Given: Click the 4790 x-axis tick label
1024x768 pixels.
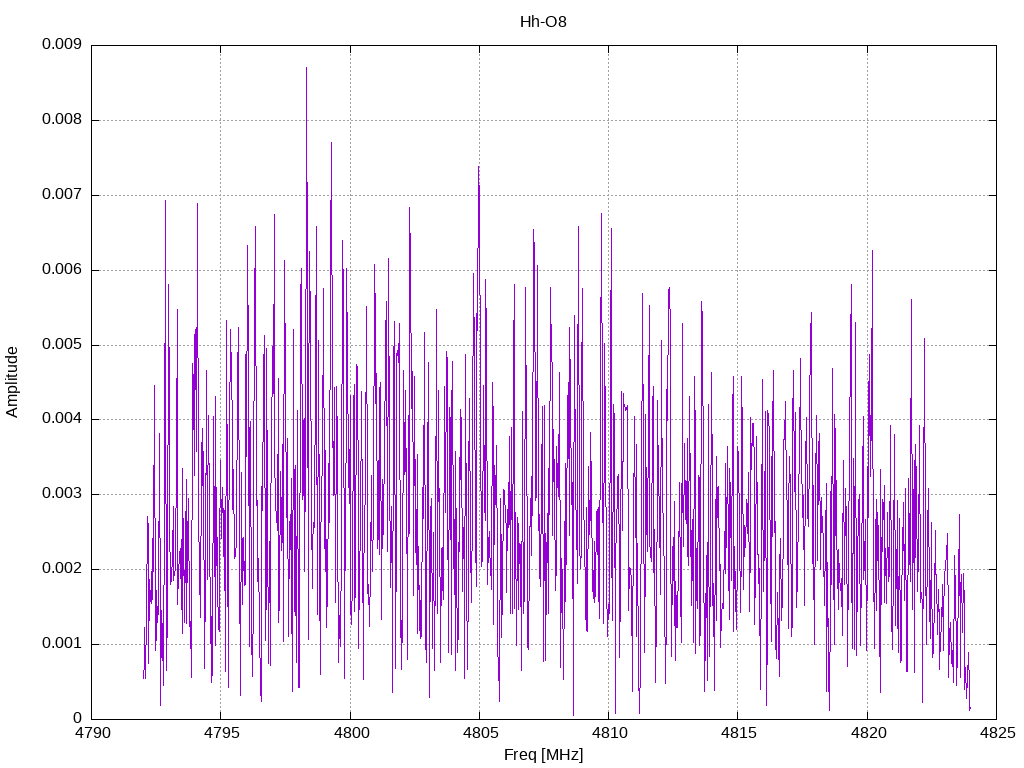Looking at the screenshot, I should pos(92,733).
